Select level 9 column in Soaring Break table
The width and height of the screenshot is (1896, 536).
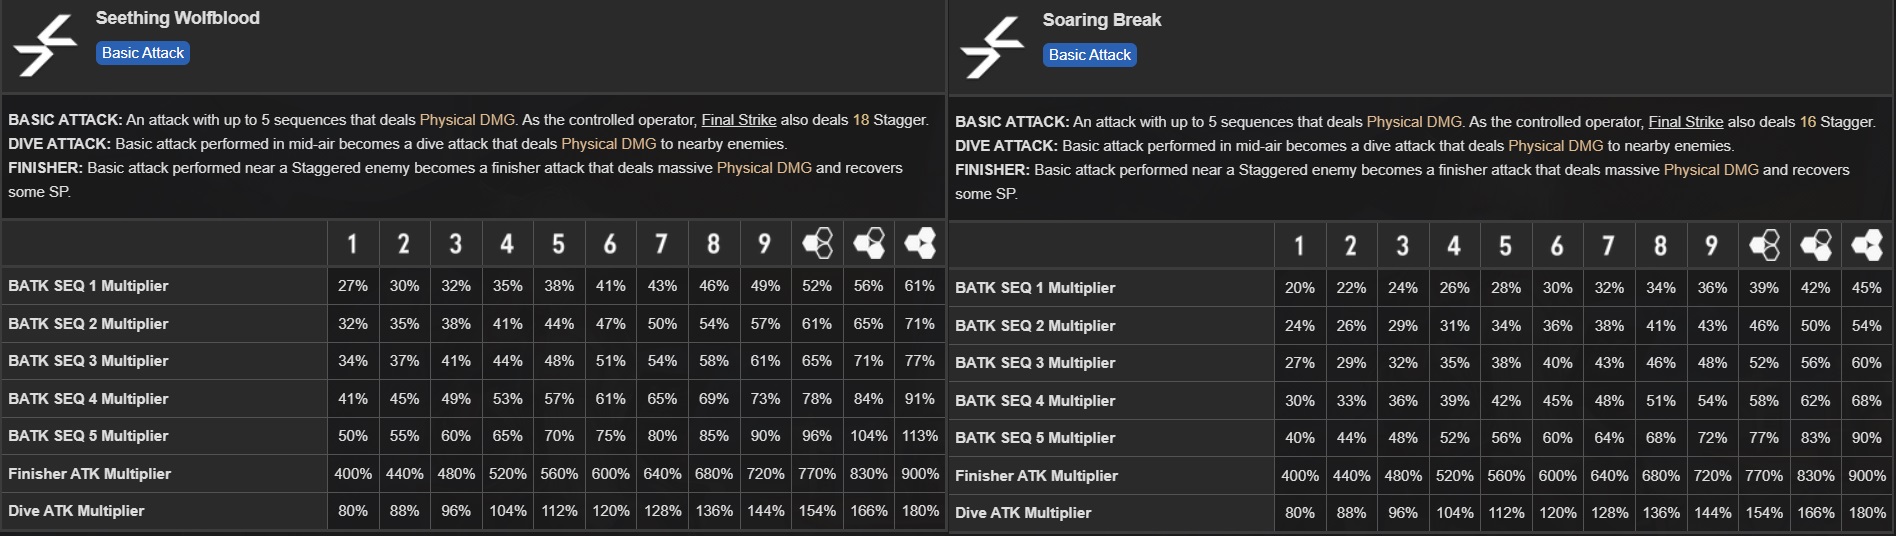tap(1712, 246)
